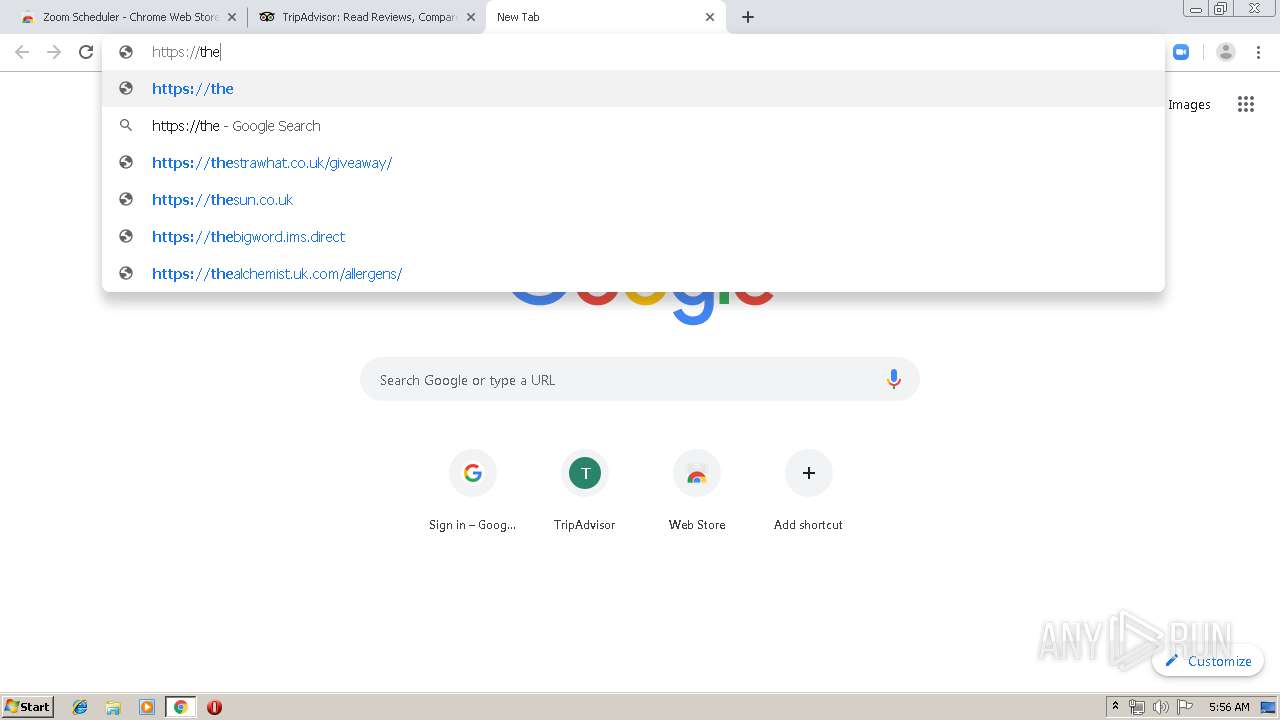This screenshot has height=720, width=1280.
Task: Open a new tab with plus button
Action: click(x=748, y=17)
